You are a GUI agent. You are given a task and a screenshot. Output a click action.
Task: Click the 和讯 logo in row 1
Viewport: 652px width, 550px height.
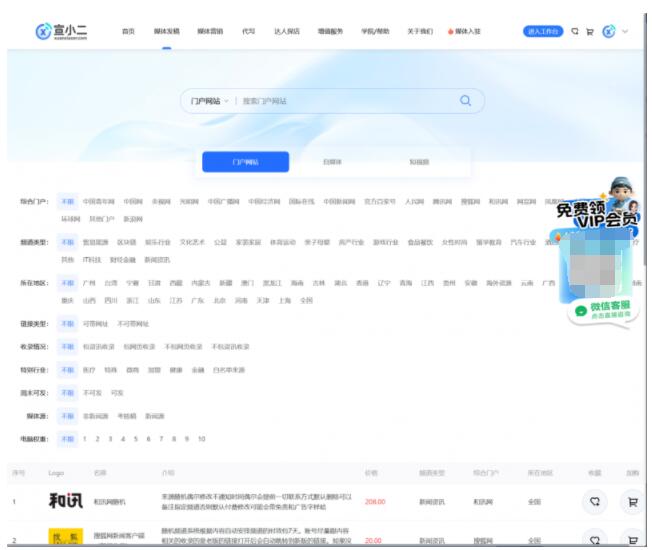pos(66,501)
